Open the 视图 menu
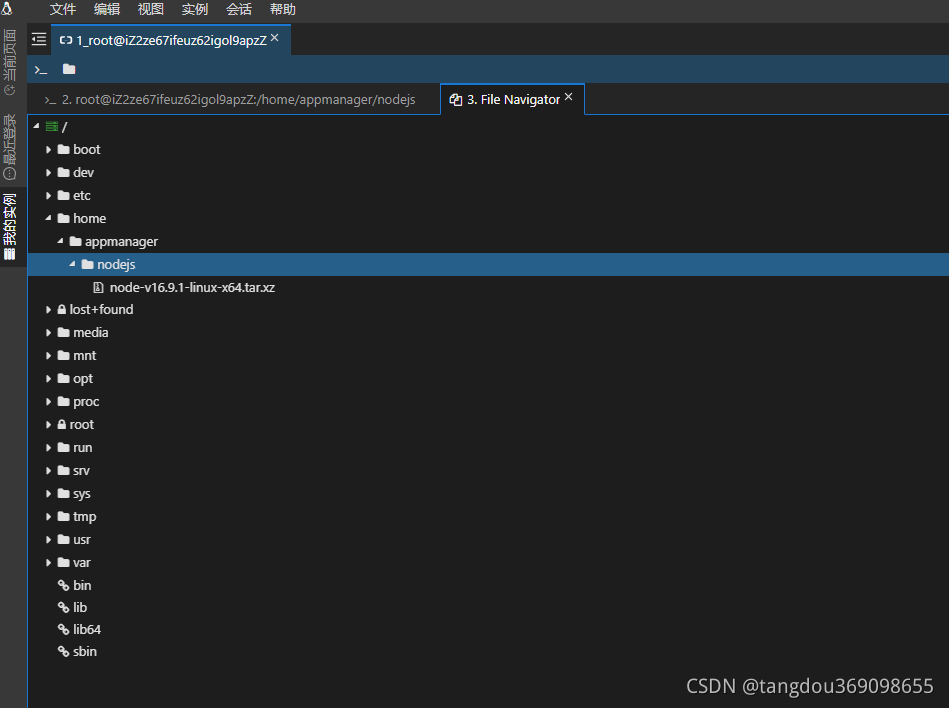 click(x=151, y=10)
